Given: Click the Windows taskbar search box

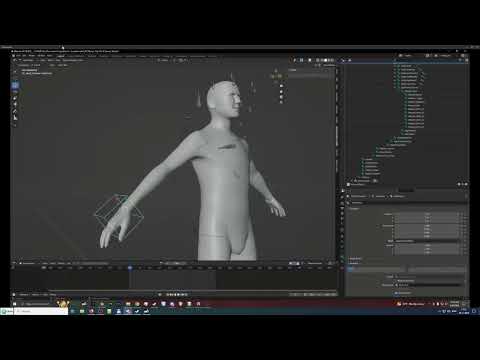Looking at the screenshot, I should [x=41, y=311].
